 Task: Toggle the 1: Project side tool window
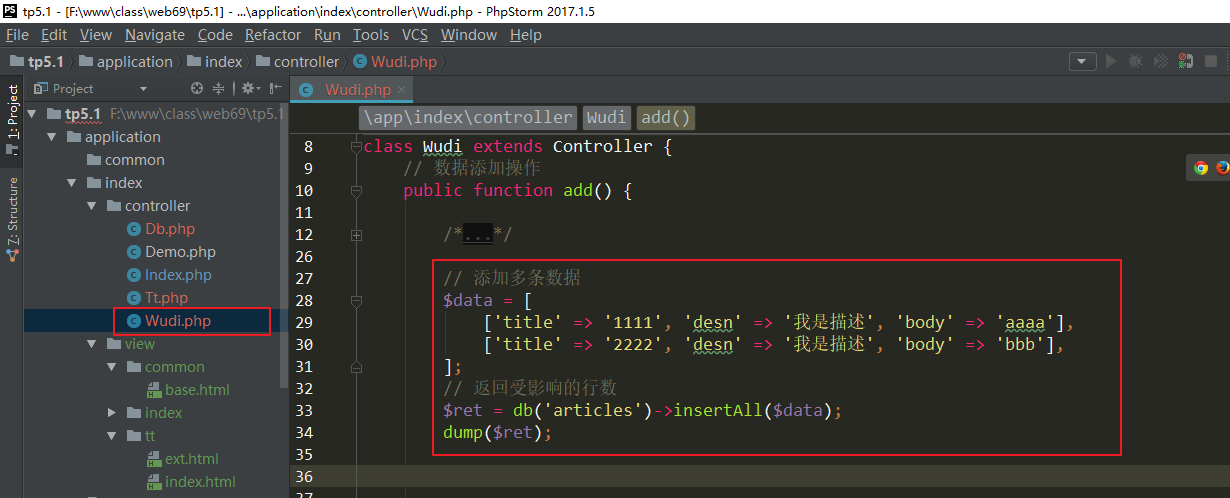coord(12,120)
